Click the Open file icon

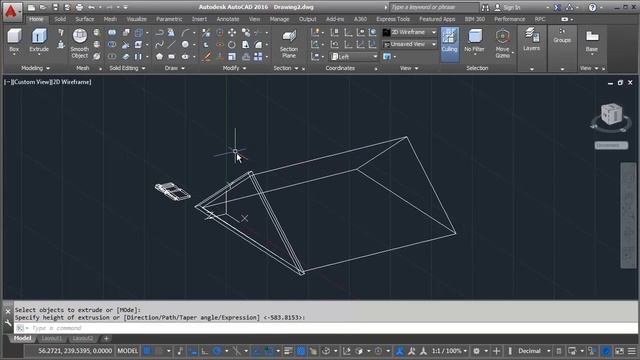(x=43, y=7)
